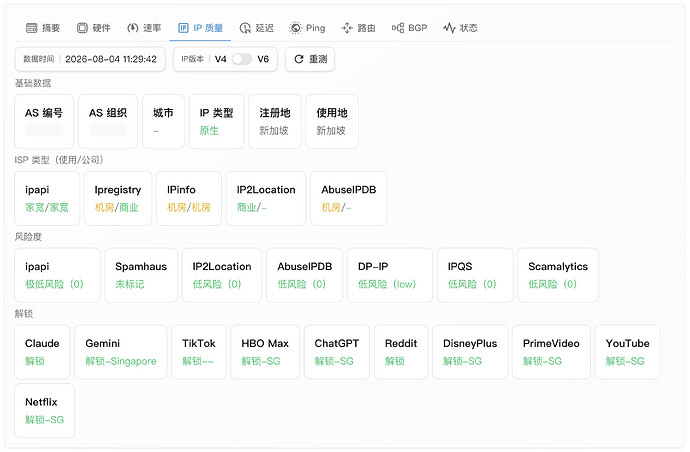The width and height of the screenshot is (690, 452).
Task: Click the Ping target icon
Action: 296,28
